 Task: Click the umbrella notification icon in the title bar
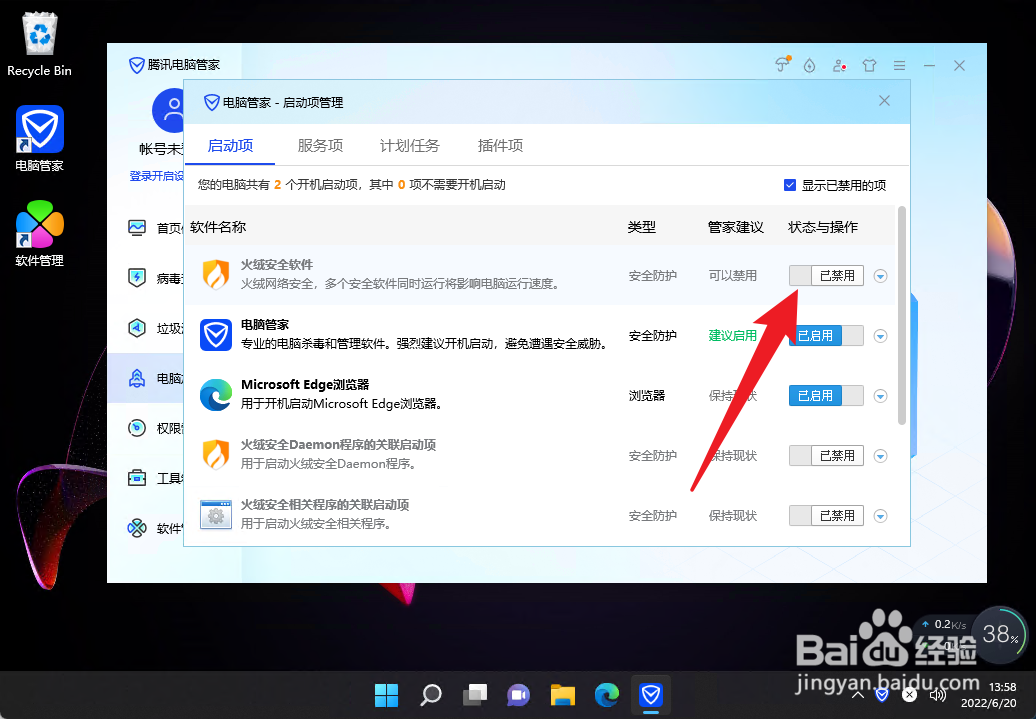[782, 65]
